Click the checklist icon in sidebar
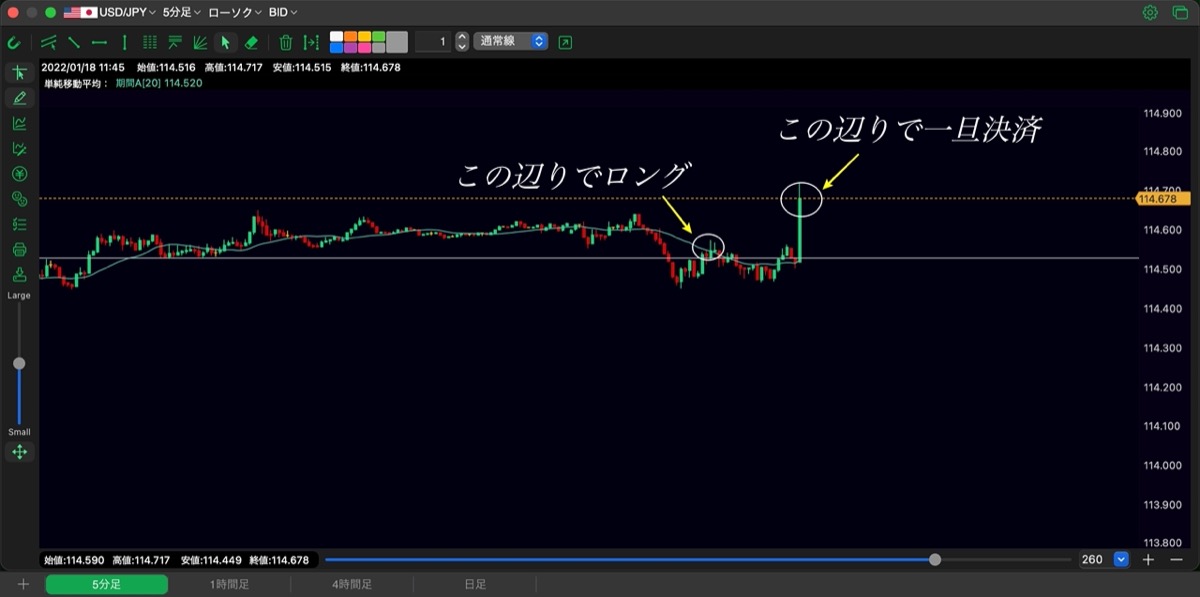Image resolution: width=1200 pixels, height=597 pixels. (x=19, y=224)
